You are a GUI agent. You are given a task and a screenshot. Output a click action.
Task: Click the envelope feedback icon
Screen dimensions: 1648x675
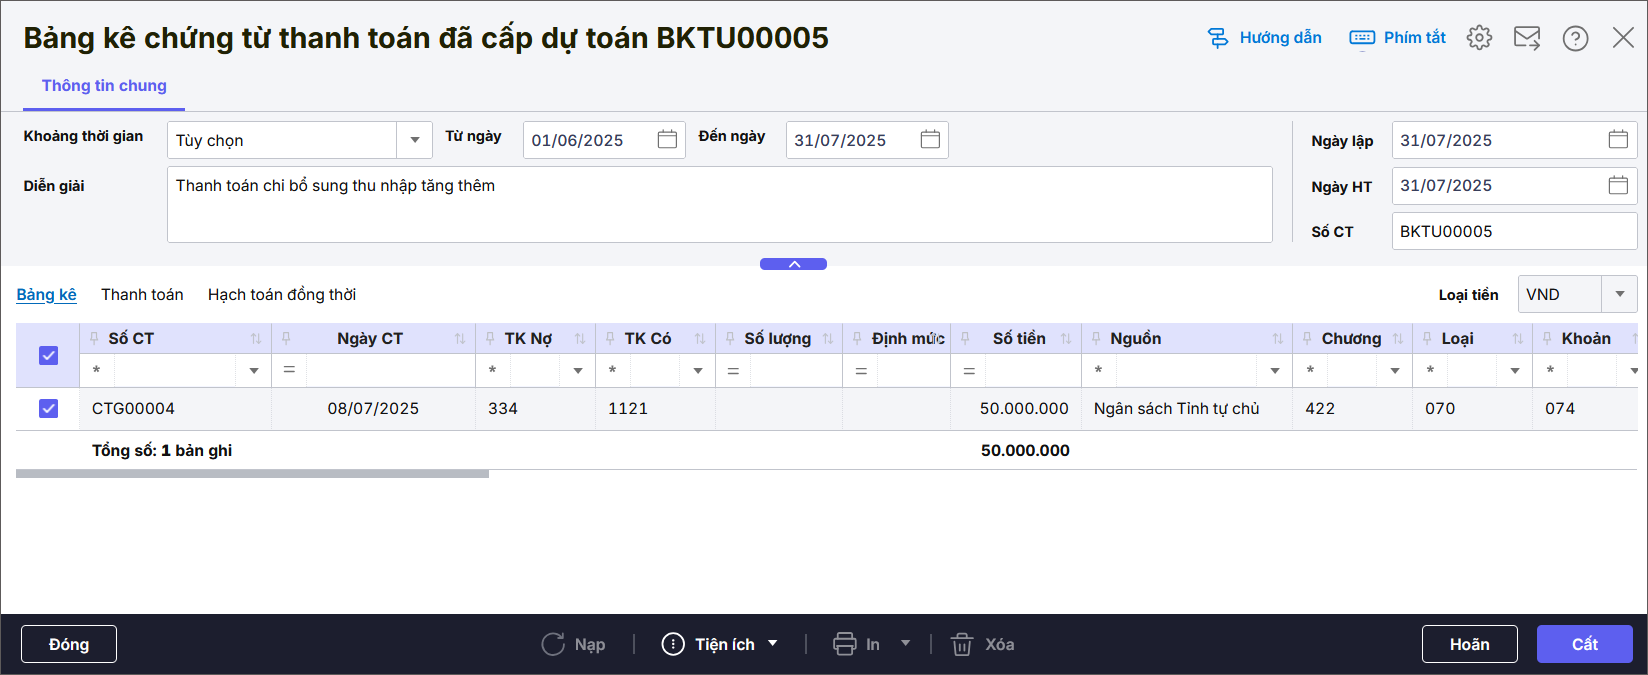pos(1527,38)
